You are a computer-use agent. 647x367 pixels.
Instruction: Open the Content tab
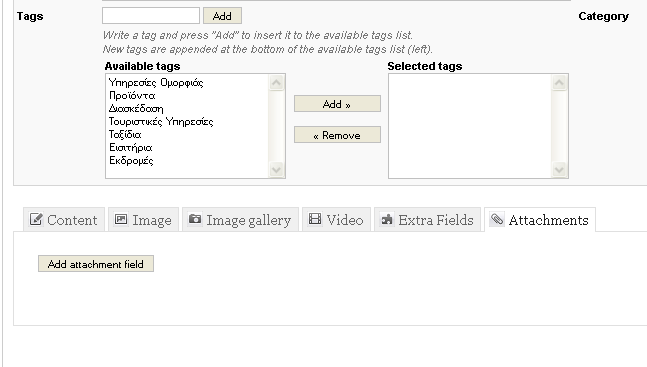pyautogui.click(x=64, y=220)
